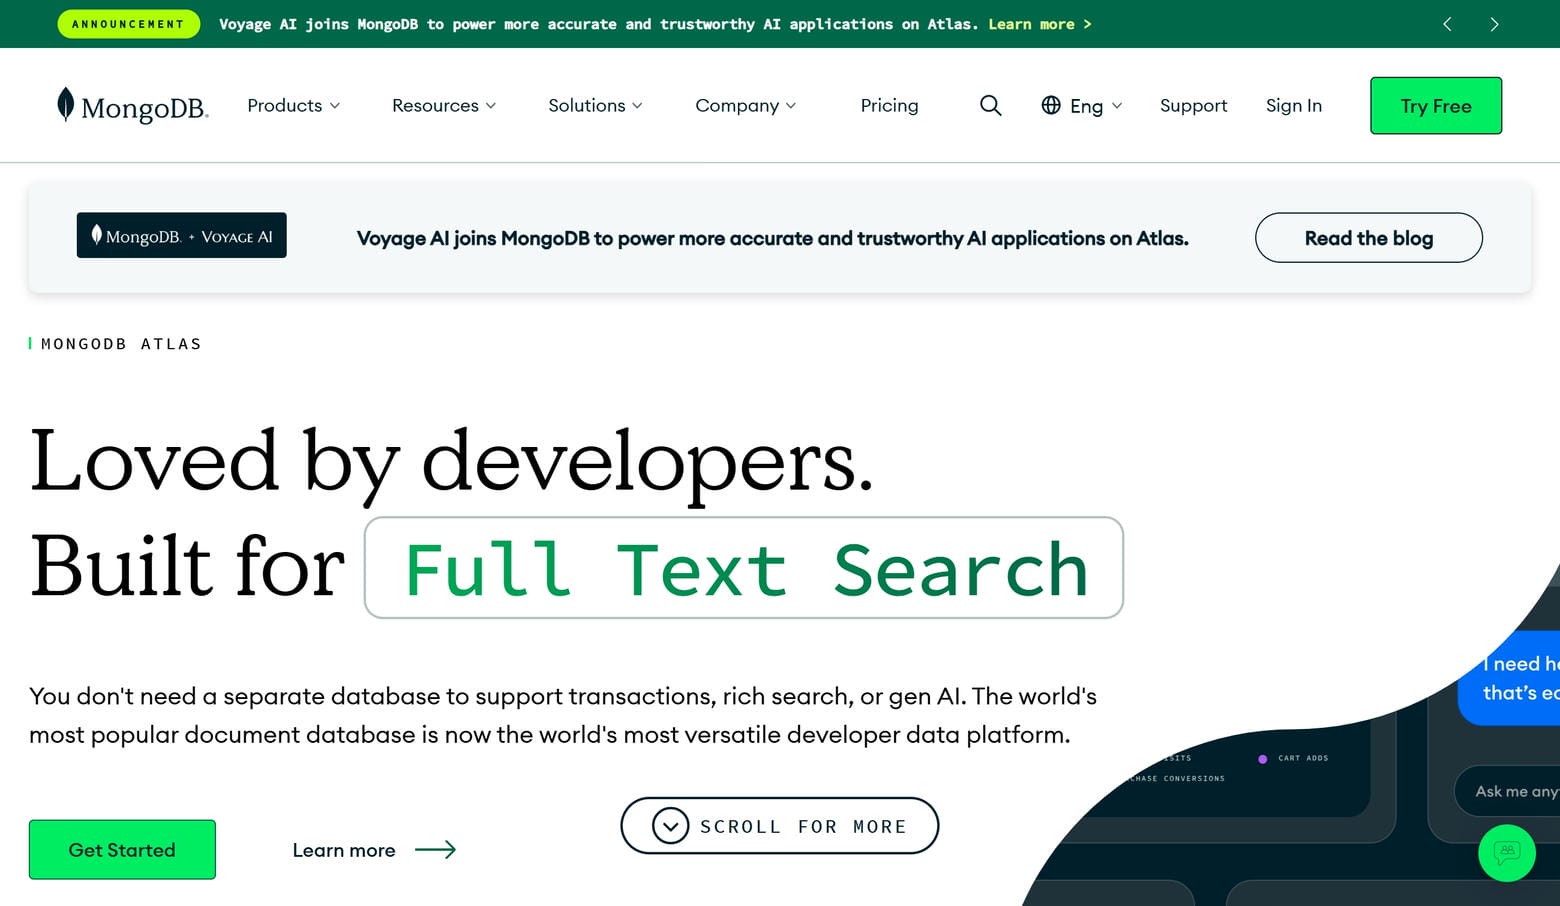
Task: Expand the Solutions menu
Action: [x=596, y=105]
